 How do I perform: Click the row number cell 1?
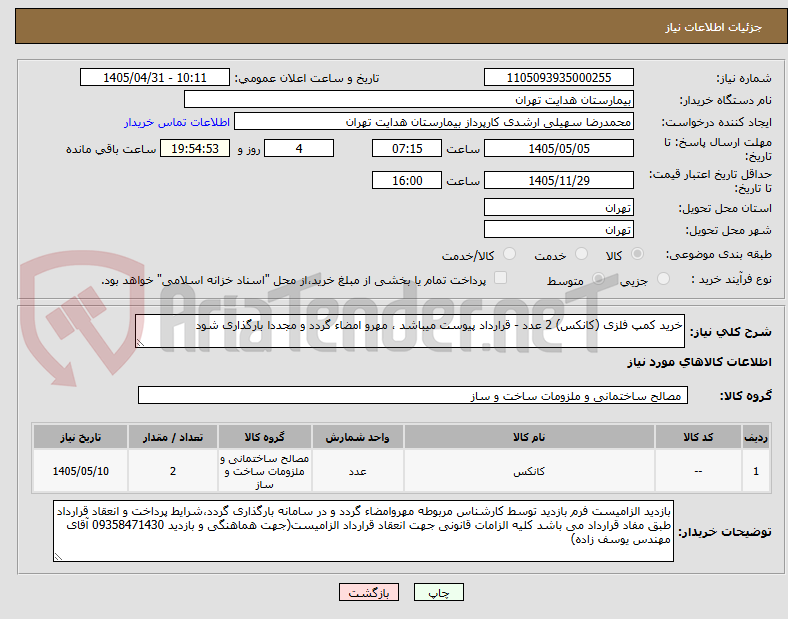coord(756,471)
